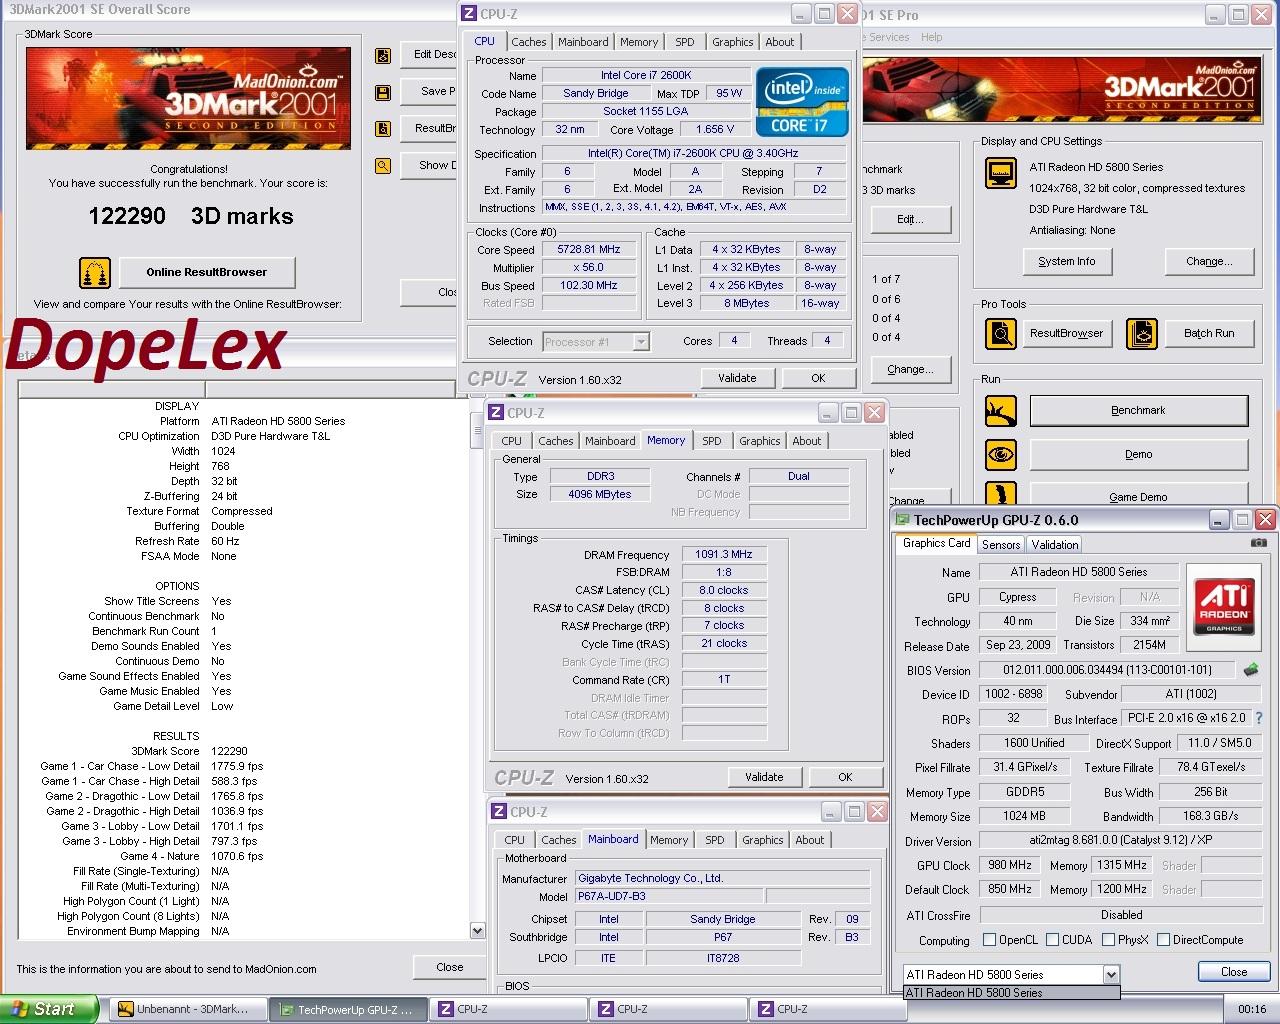Click the Game Demo icon
Screen dimensions: 1280x1024
point(1001,493)
